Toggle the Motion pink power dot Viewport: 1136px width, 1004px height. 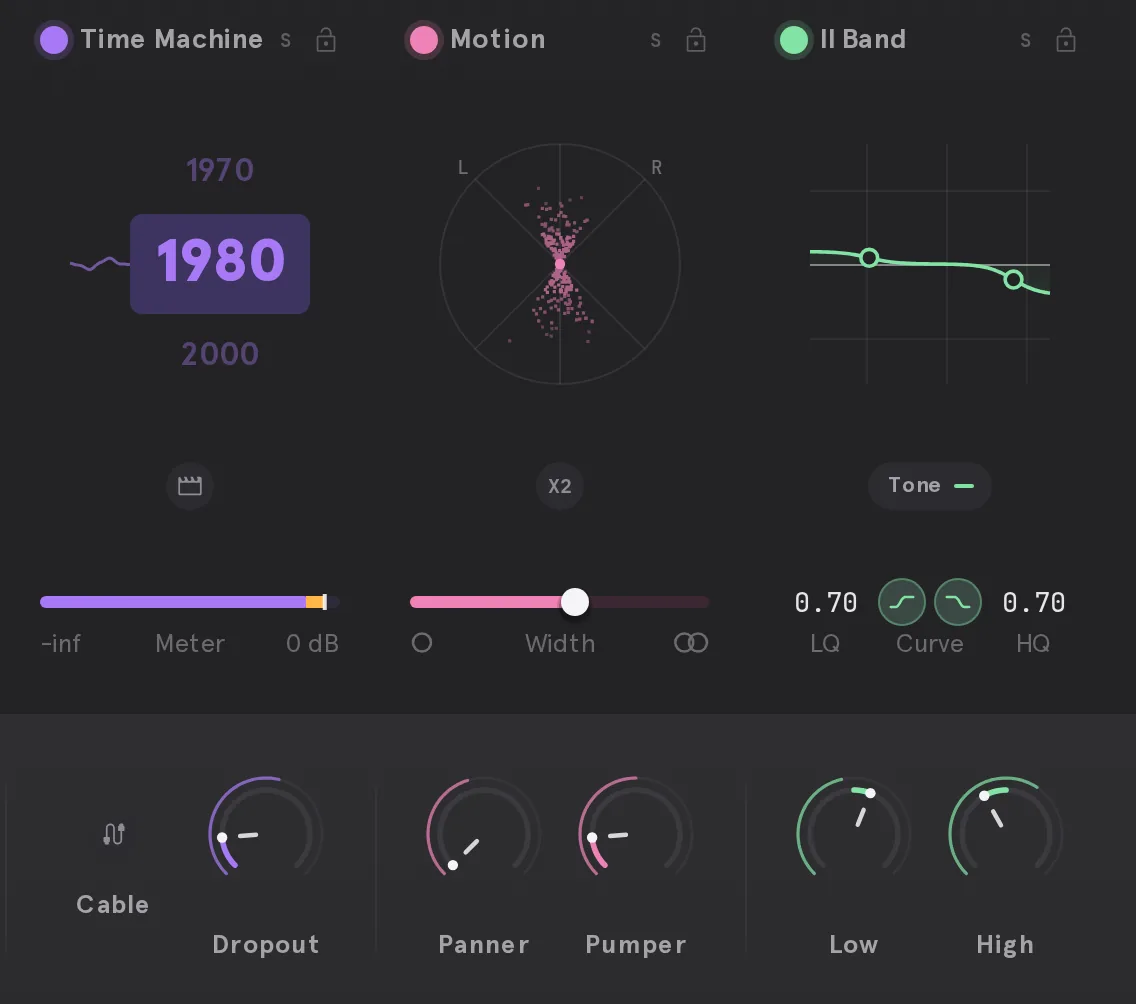click(x=424, y=40)
